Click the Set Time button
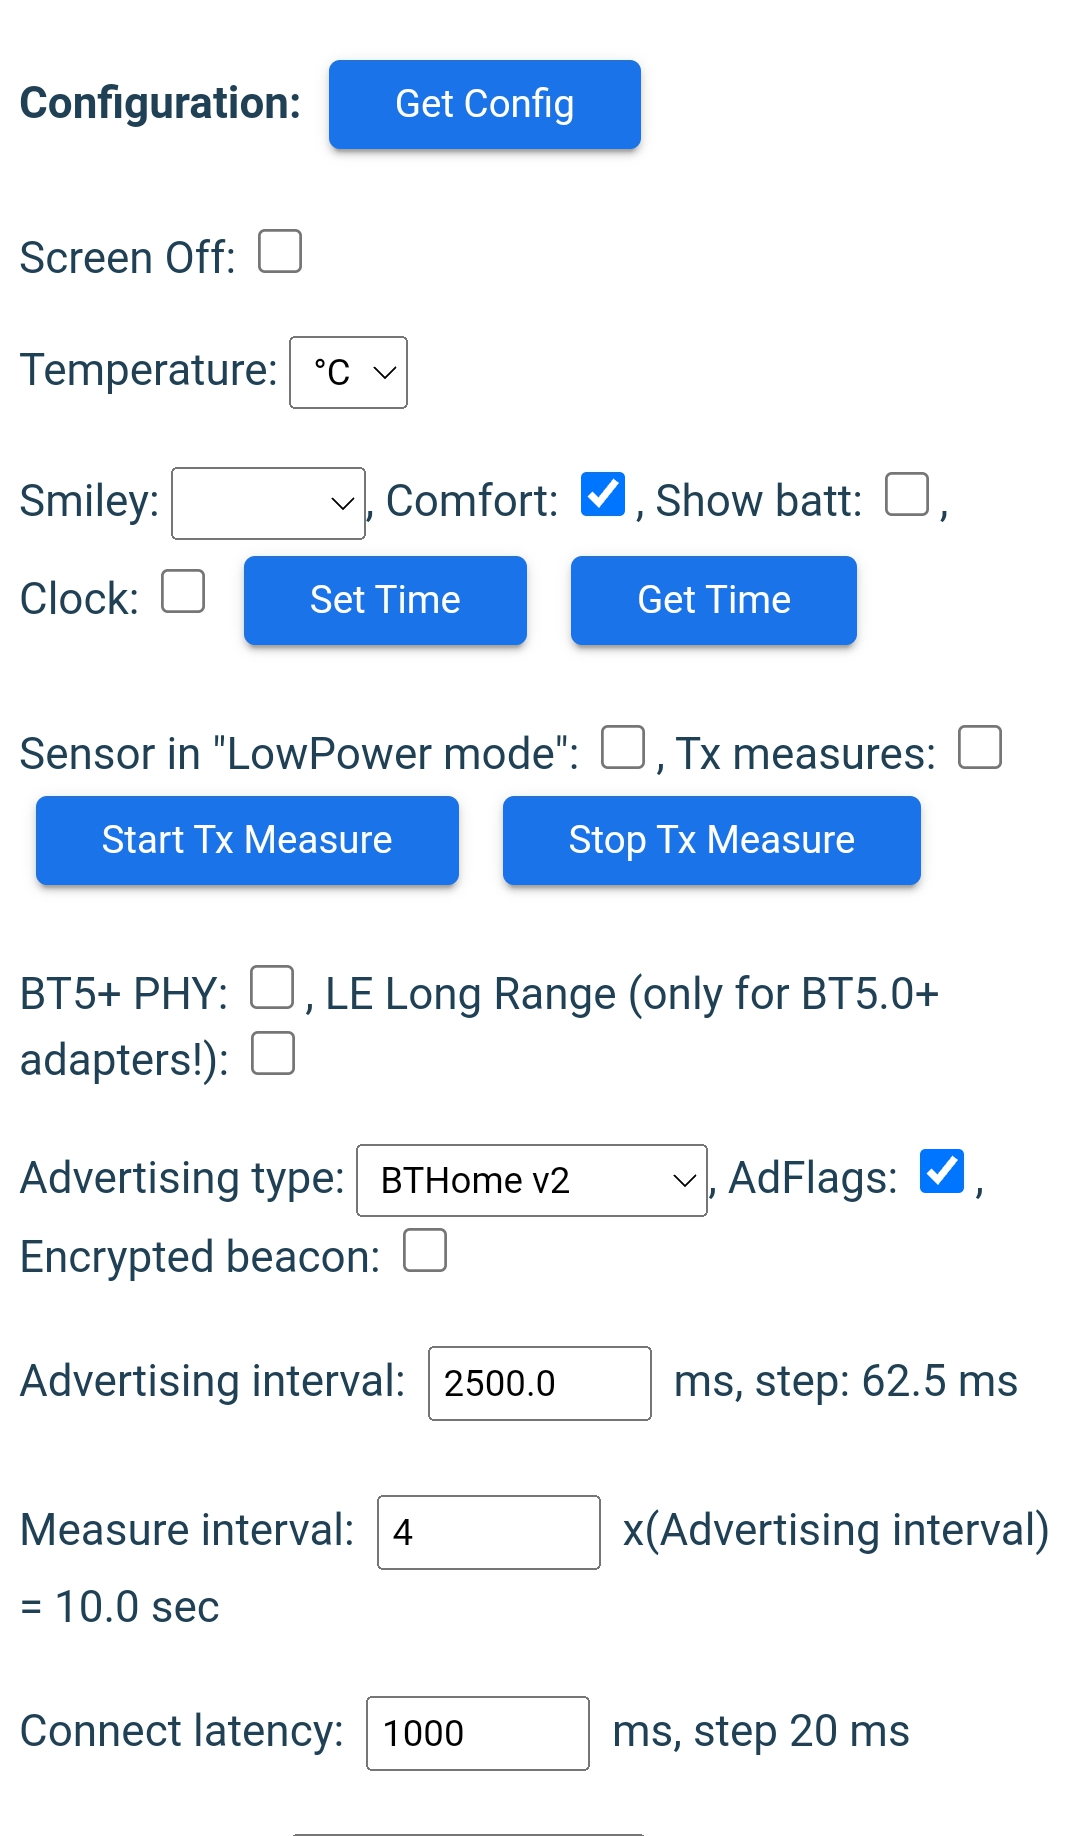Screen dimensions: 1071x1836 (385, 600)
